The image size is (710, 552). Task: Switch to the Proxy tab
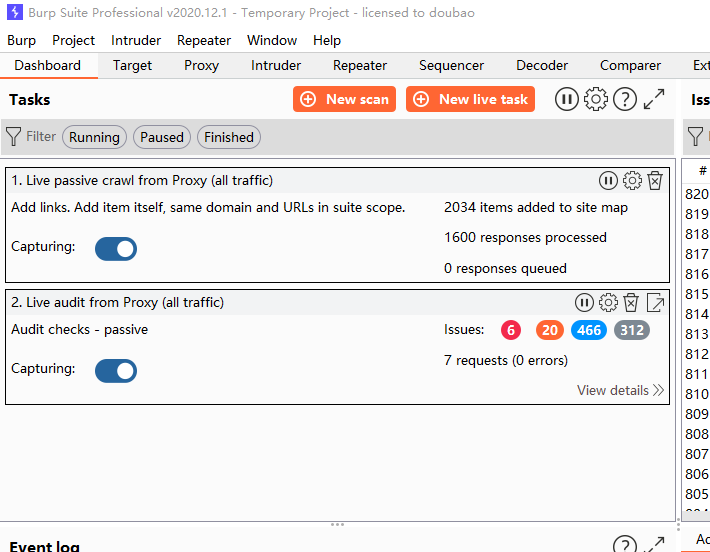(x=201, y=66)
